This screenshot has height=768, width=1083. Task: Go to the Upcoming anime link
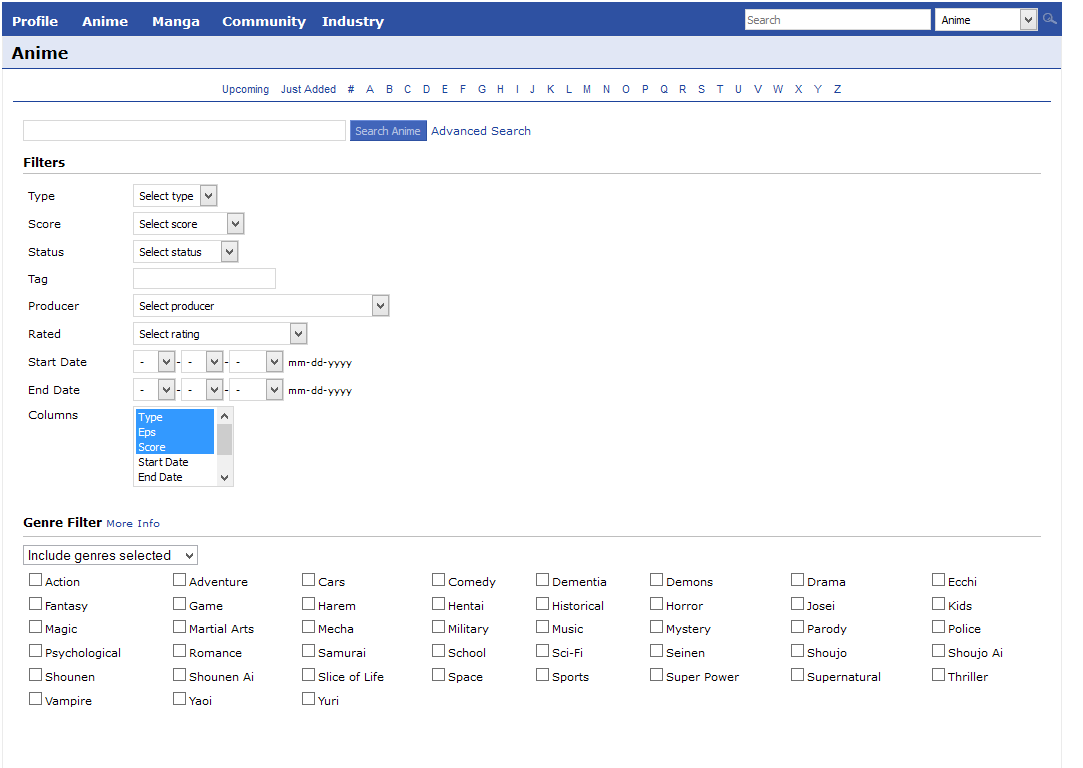click(x=245, y=89)
